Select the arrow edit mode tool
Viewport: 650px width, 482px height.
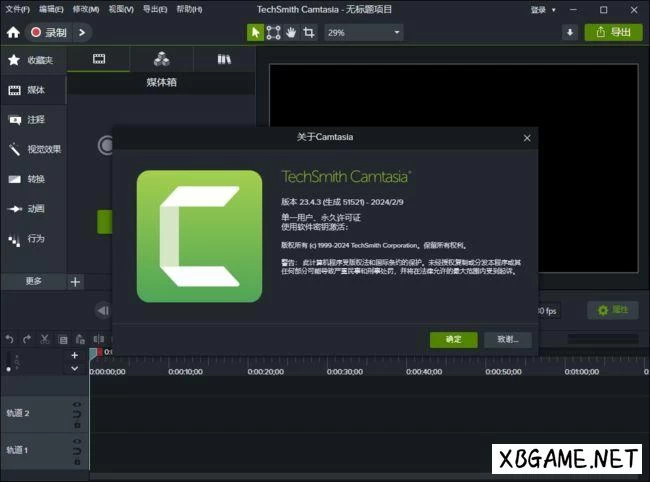click(x=255, y=32)
